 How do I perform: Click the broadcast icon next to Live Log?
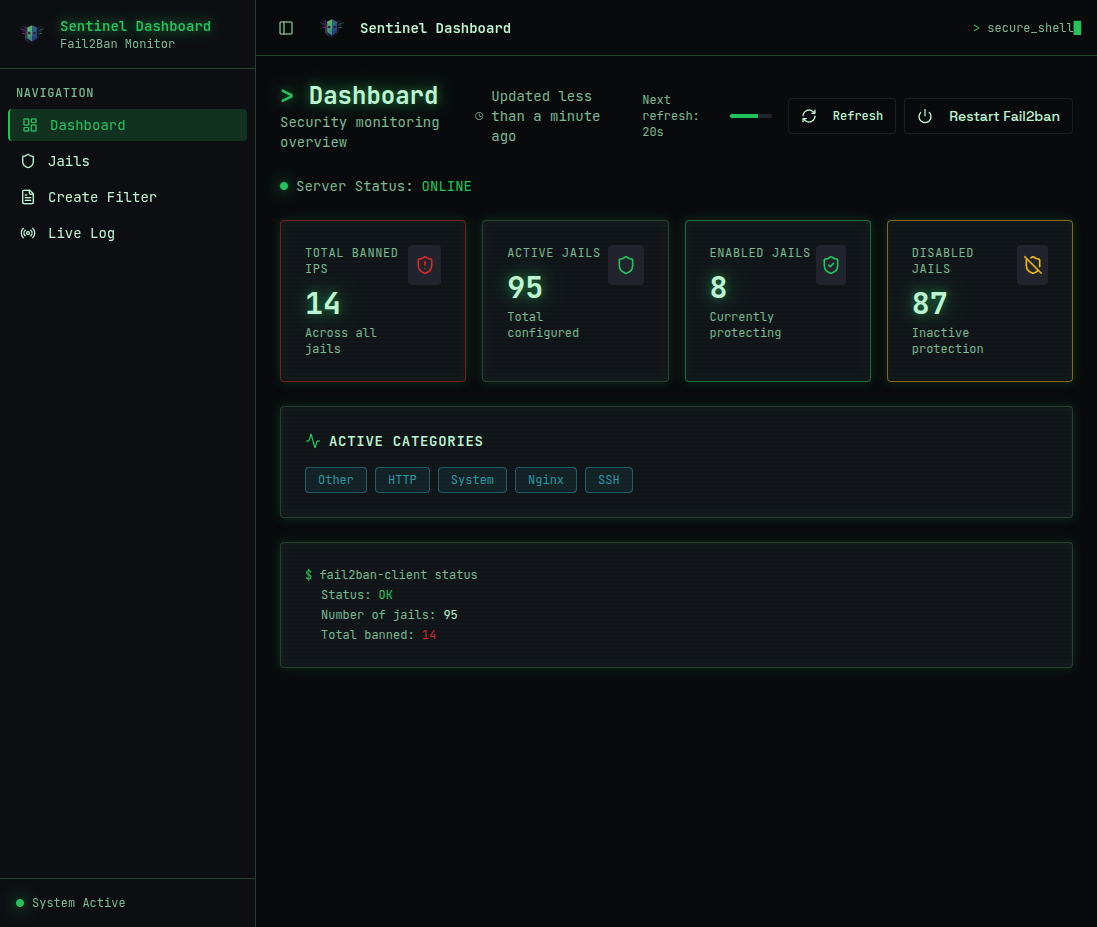pos(28,233)
